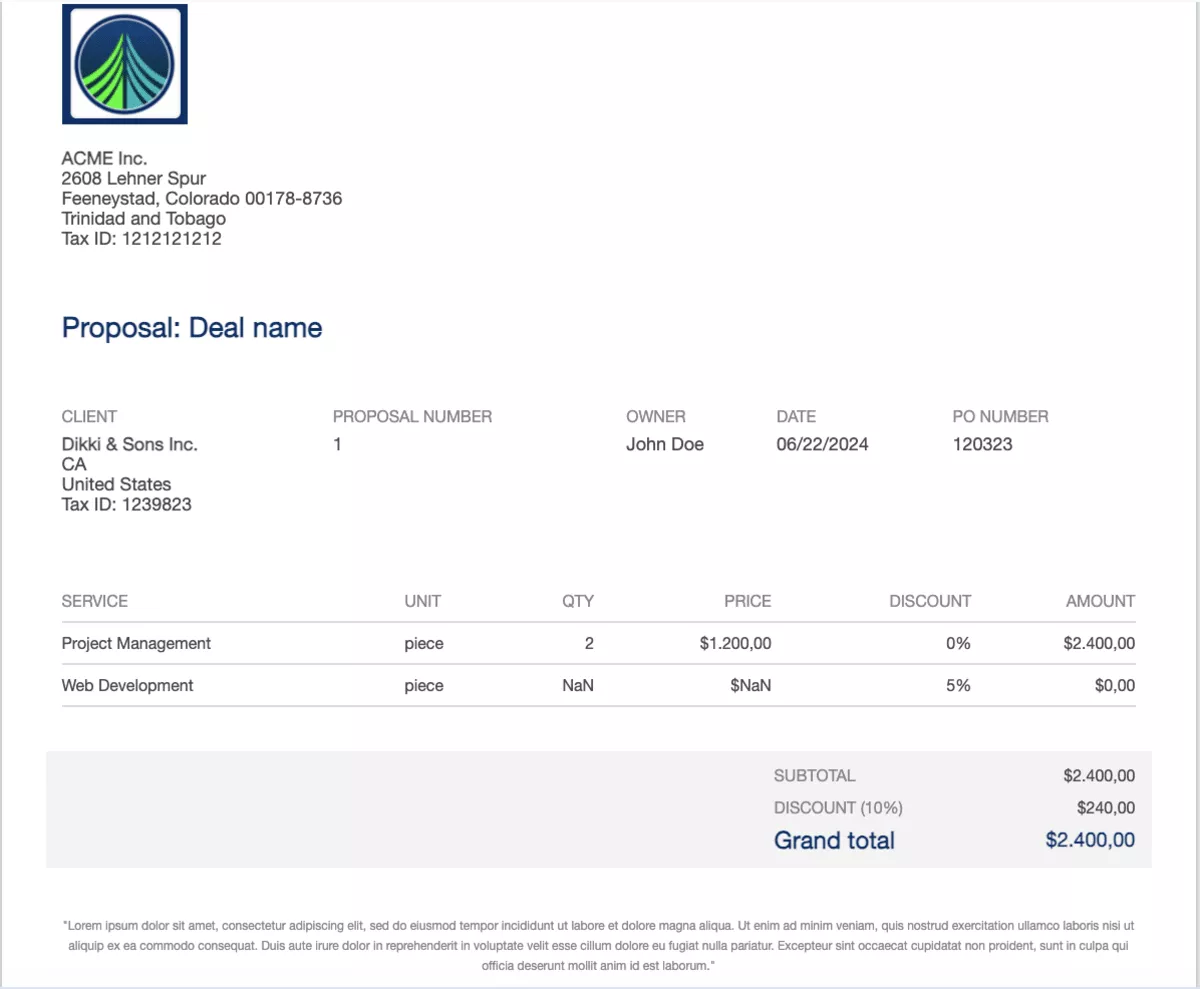Select the 'Web Development' service row
Viewport: 1200px width, 989px height.
pos(598,685)
